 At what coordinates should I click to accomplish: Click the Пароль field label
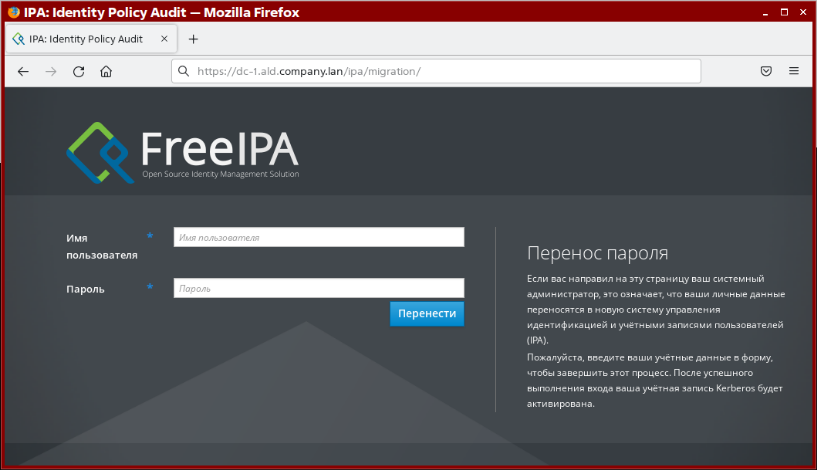click(86, 289)
